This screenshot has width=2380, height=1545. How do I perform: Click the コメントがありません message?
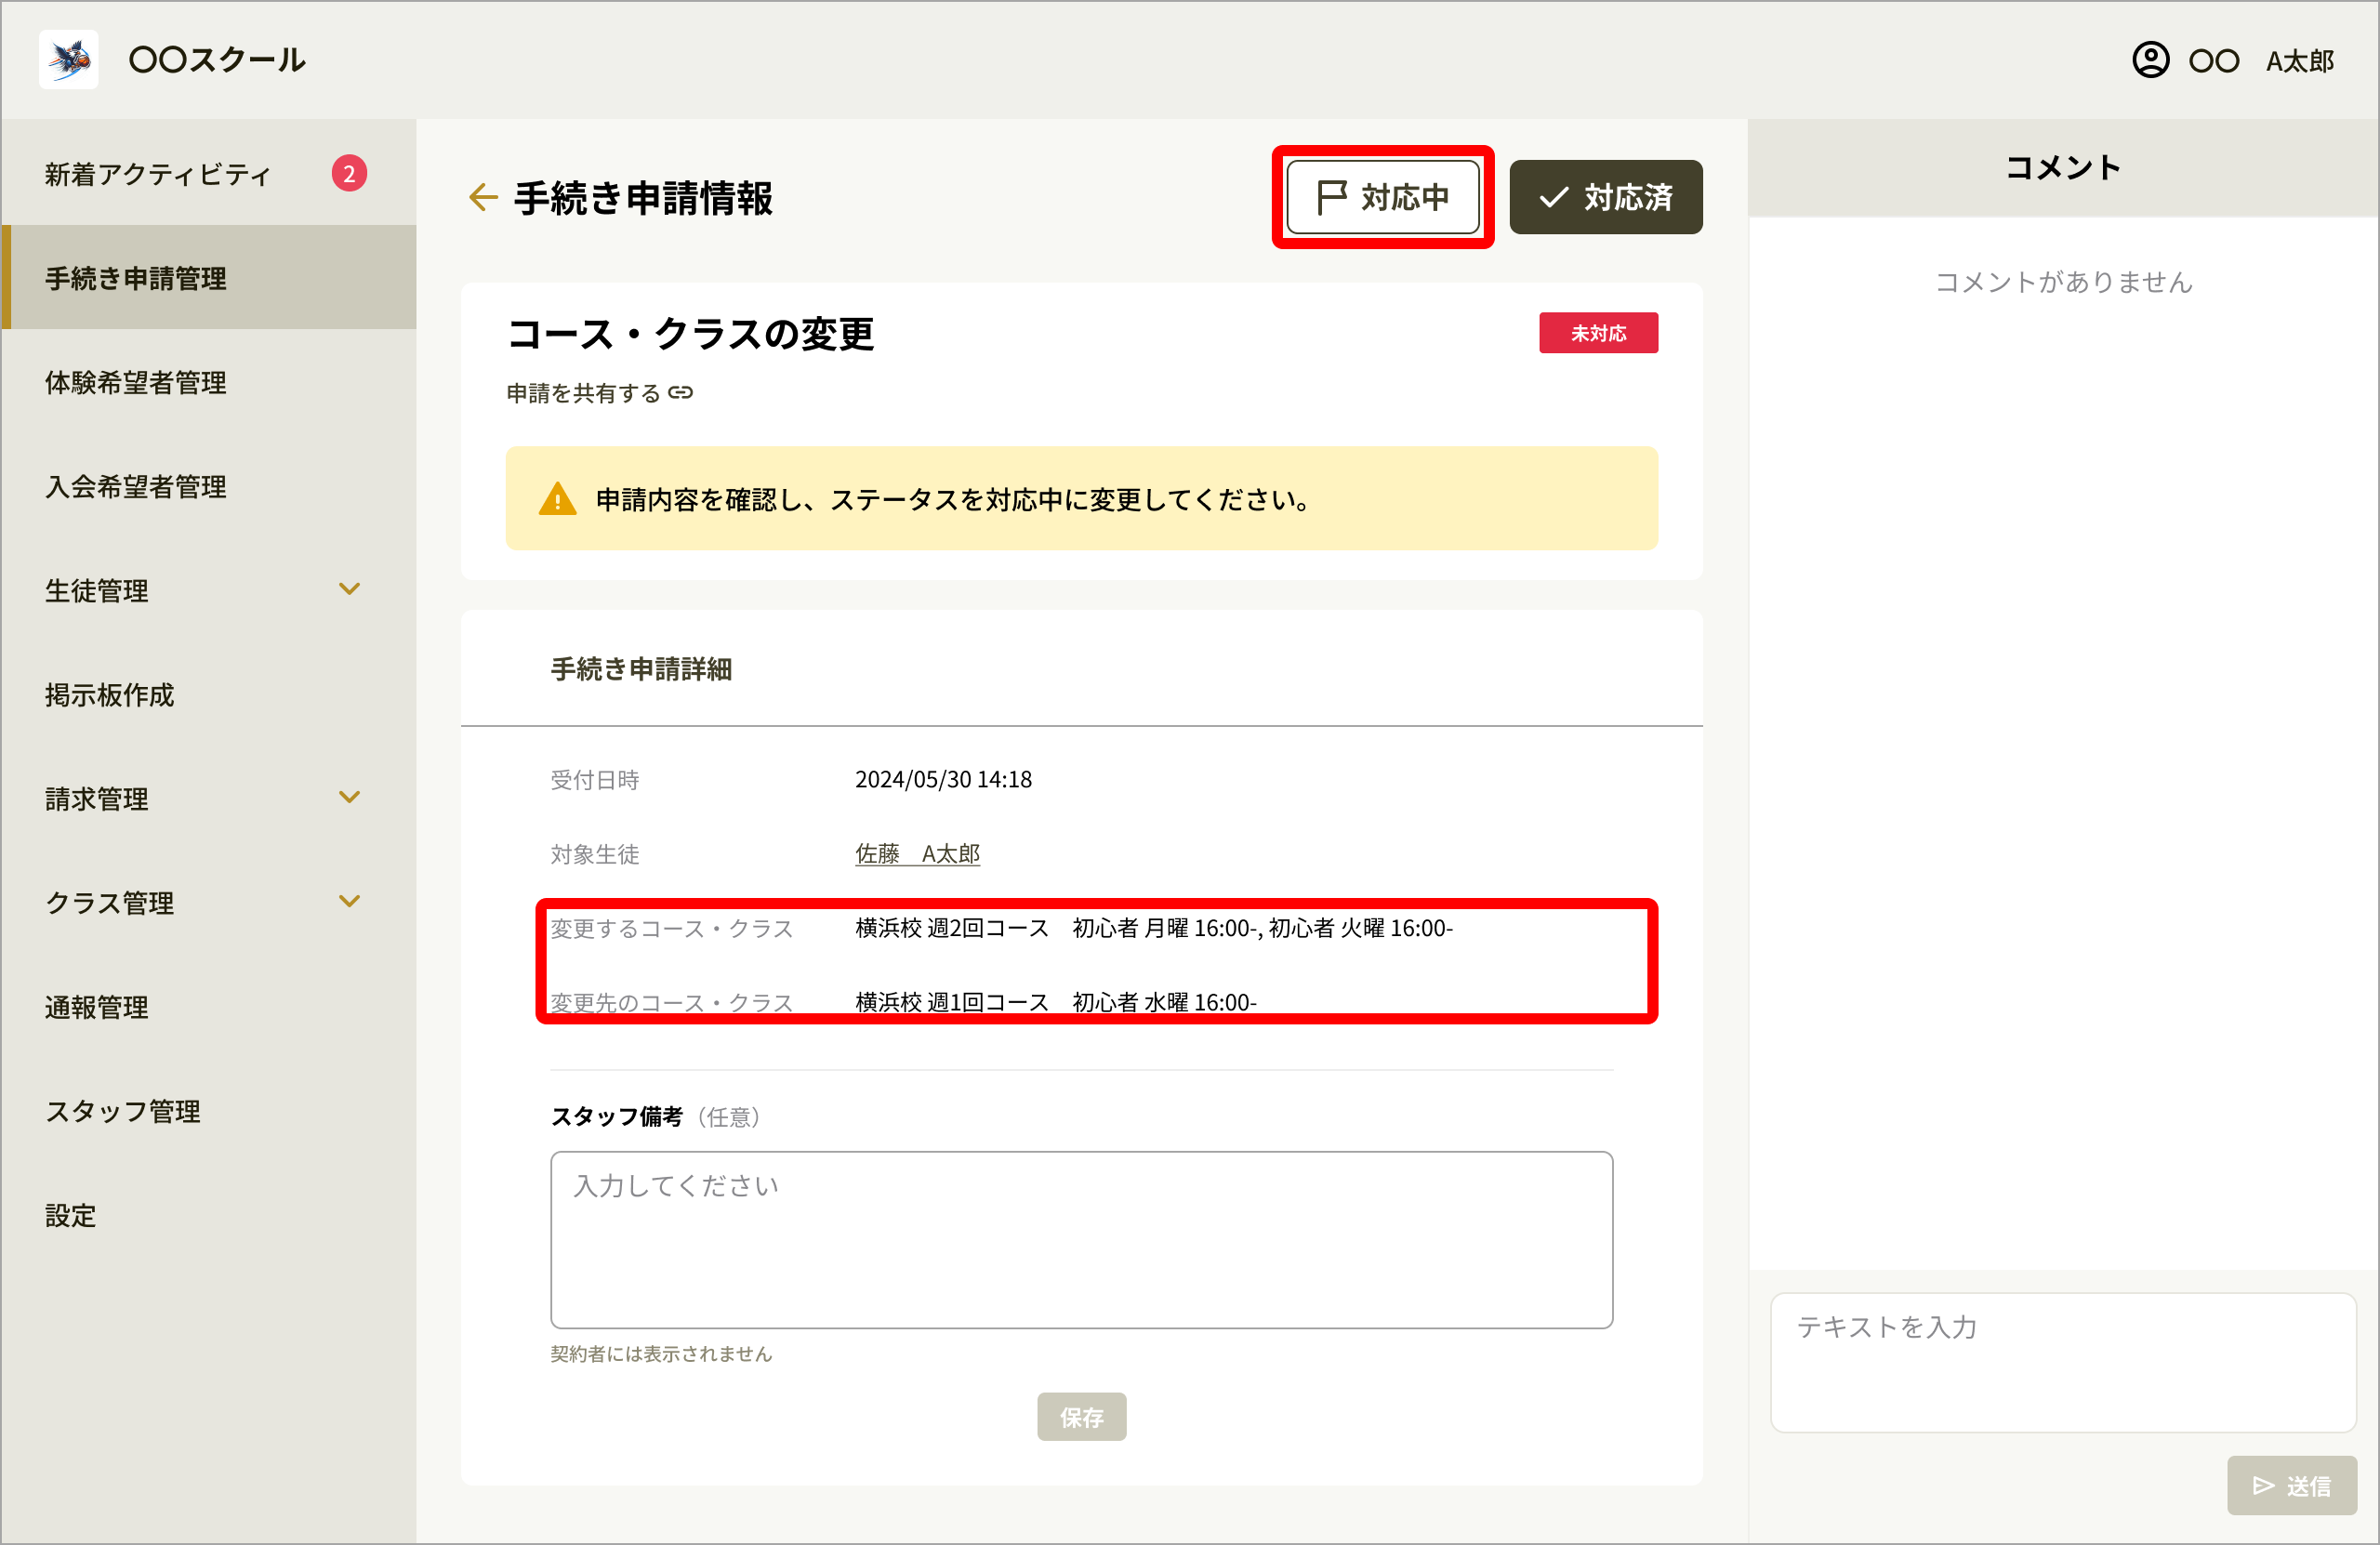point(2063,282)
